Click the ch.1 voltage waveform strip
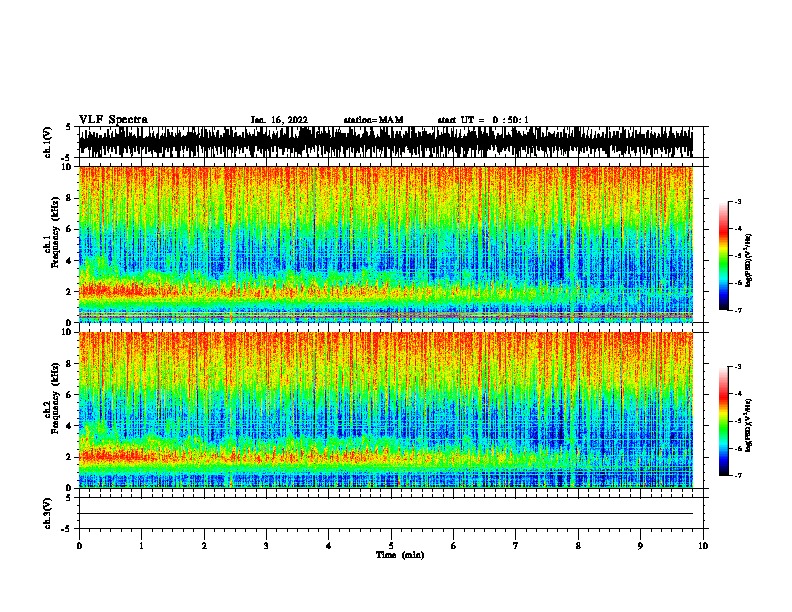This screenshot has width=792, height=612. tap(385, 142)
